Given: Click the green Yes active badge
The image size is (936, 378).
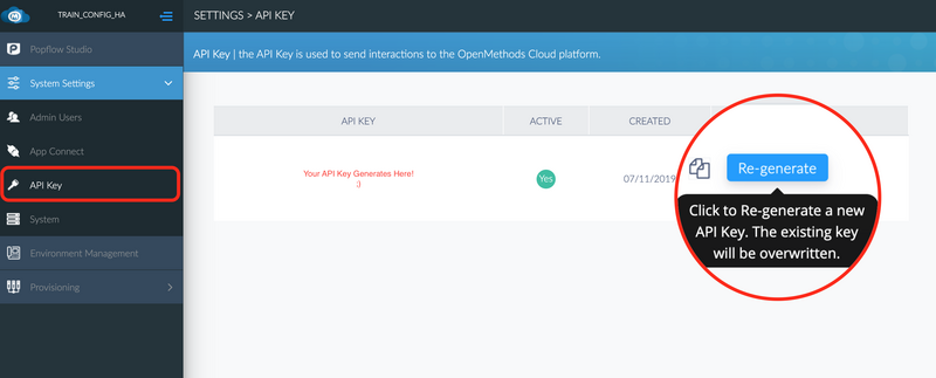Looking at the screenshot, I should pyautogui.click(x=546, y=179).
